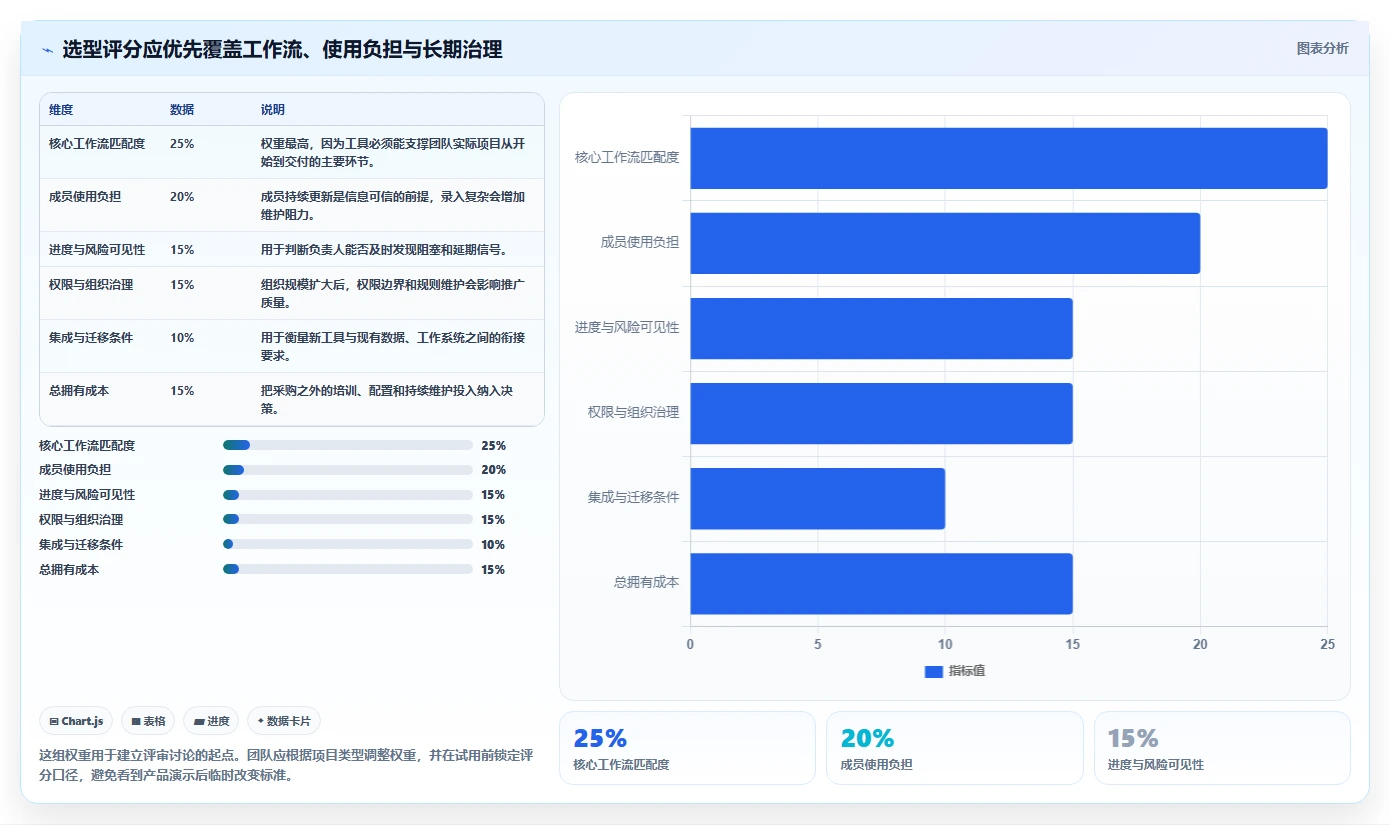This screenshot has height=825, width=1390.
Task: Click the chart y-axis label 成员使用负担
Action: [x=640, y=243]
